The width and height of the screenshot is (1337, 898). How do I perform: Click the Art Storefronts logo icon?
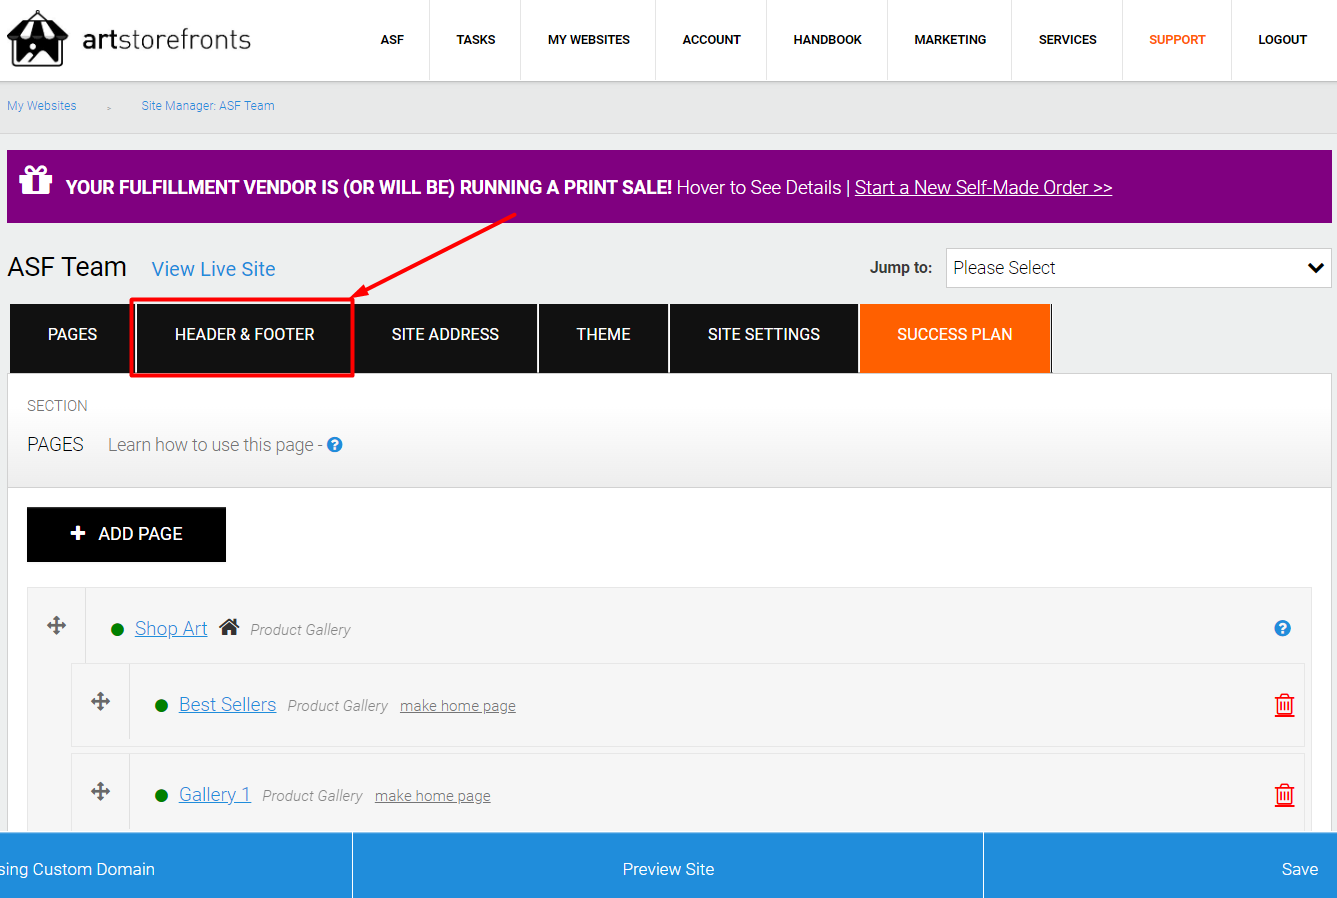(x=38, y=39)
